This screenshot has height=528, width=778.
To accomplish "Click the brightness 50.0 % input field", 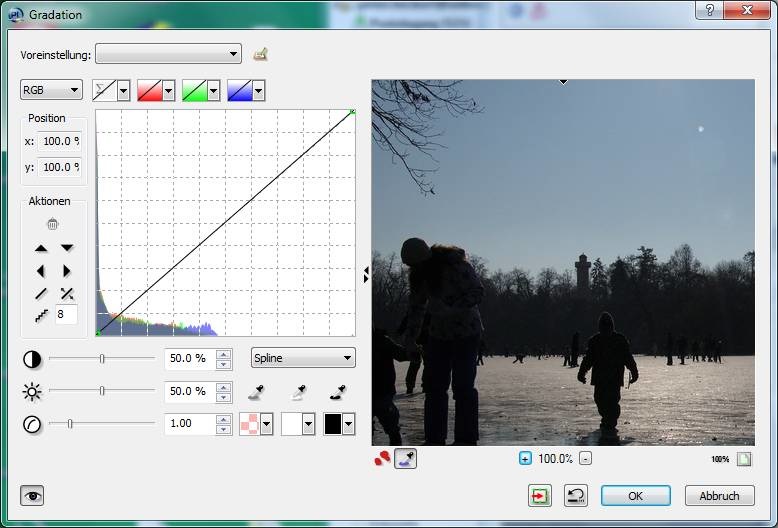I will 188,391.
